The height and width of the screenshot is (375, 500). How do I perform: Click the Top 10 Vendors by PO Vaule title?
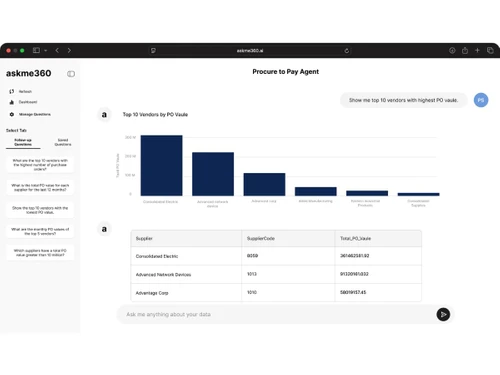tap(155, 114)
